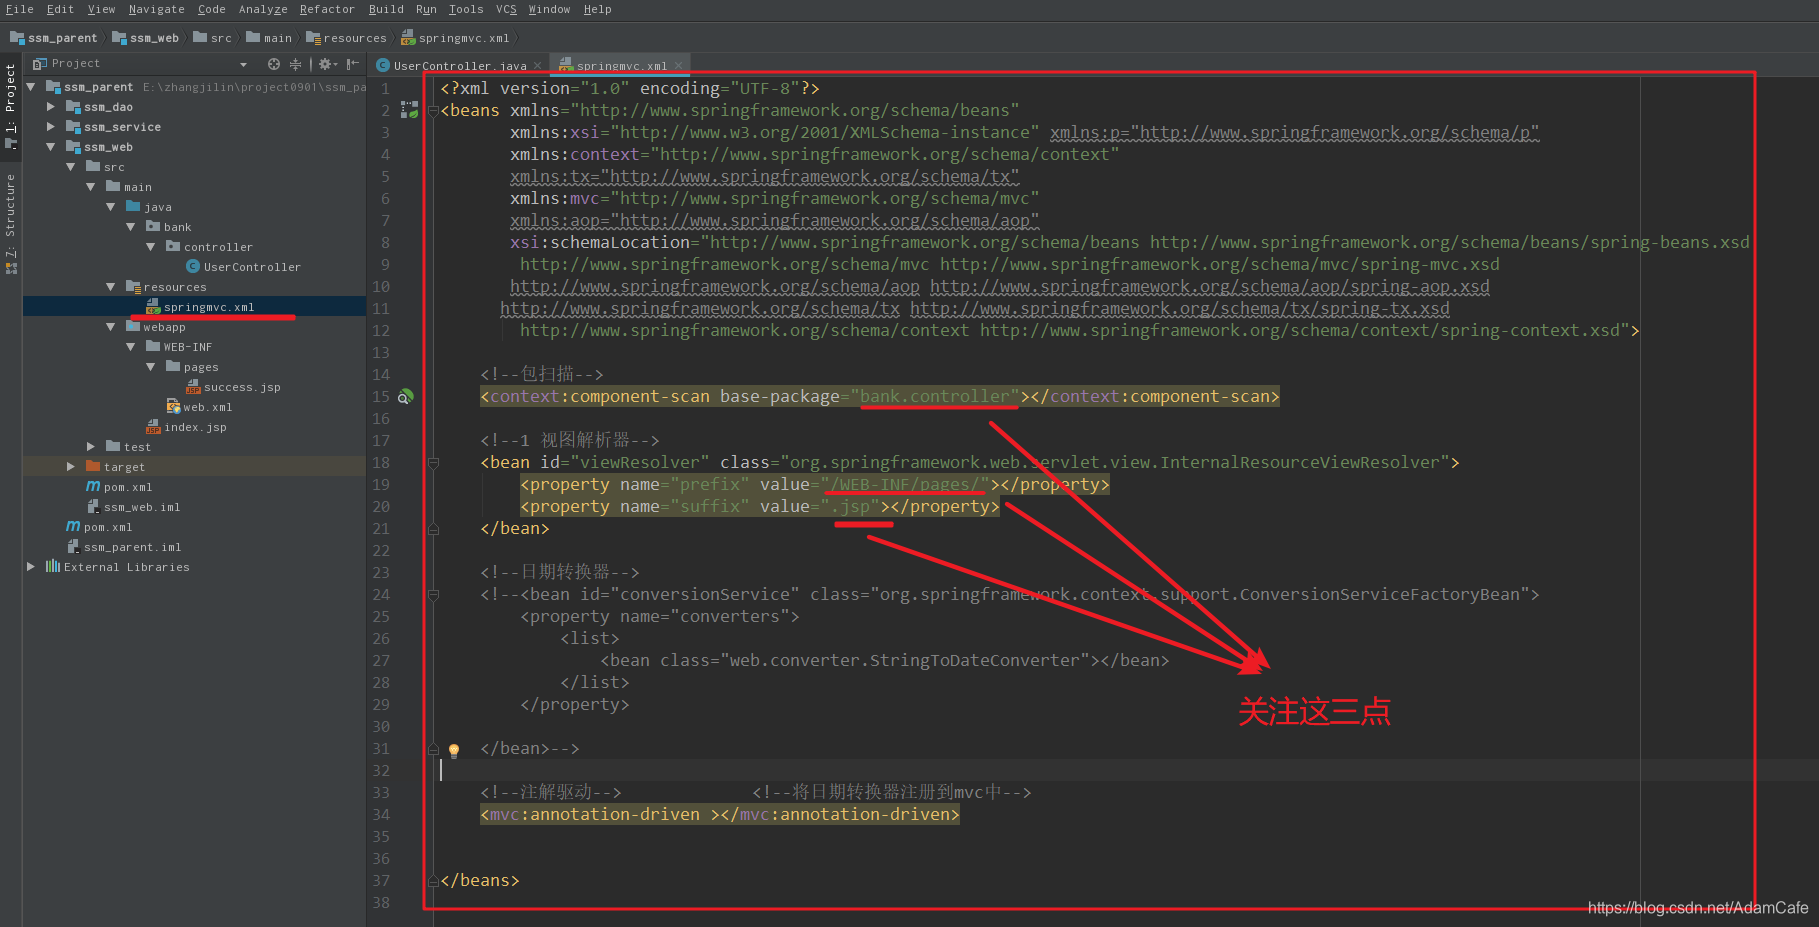
Task: Collapse the ssm_parent root node
Action: coord(31,87)
